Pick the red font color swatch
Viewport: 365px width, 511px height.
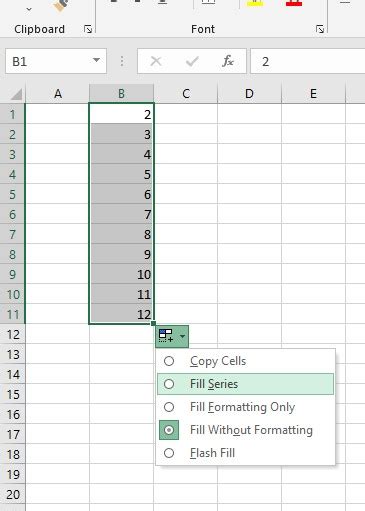coord(294,3)
